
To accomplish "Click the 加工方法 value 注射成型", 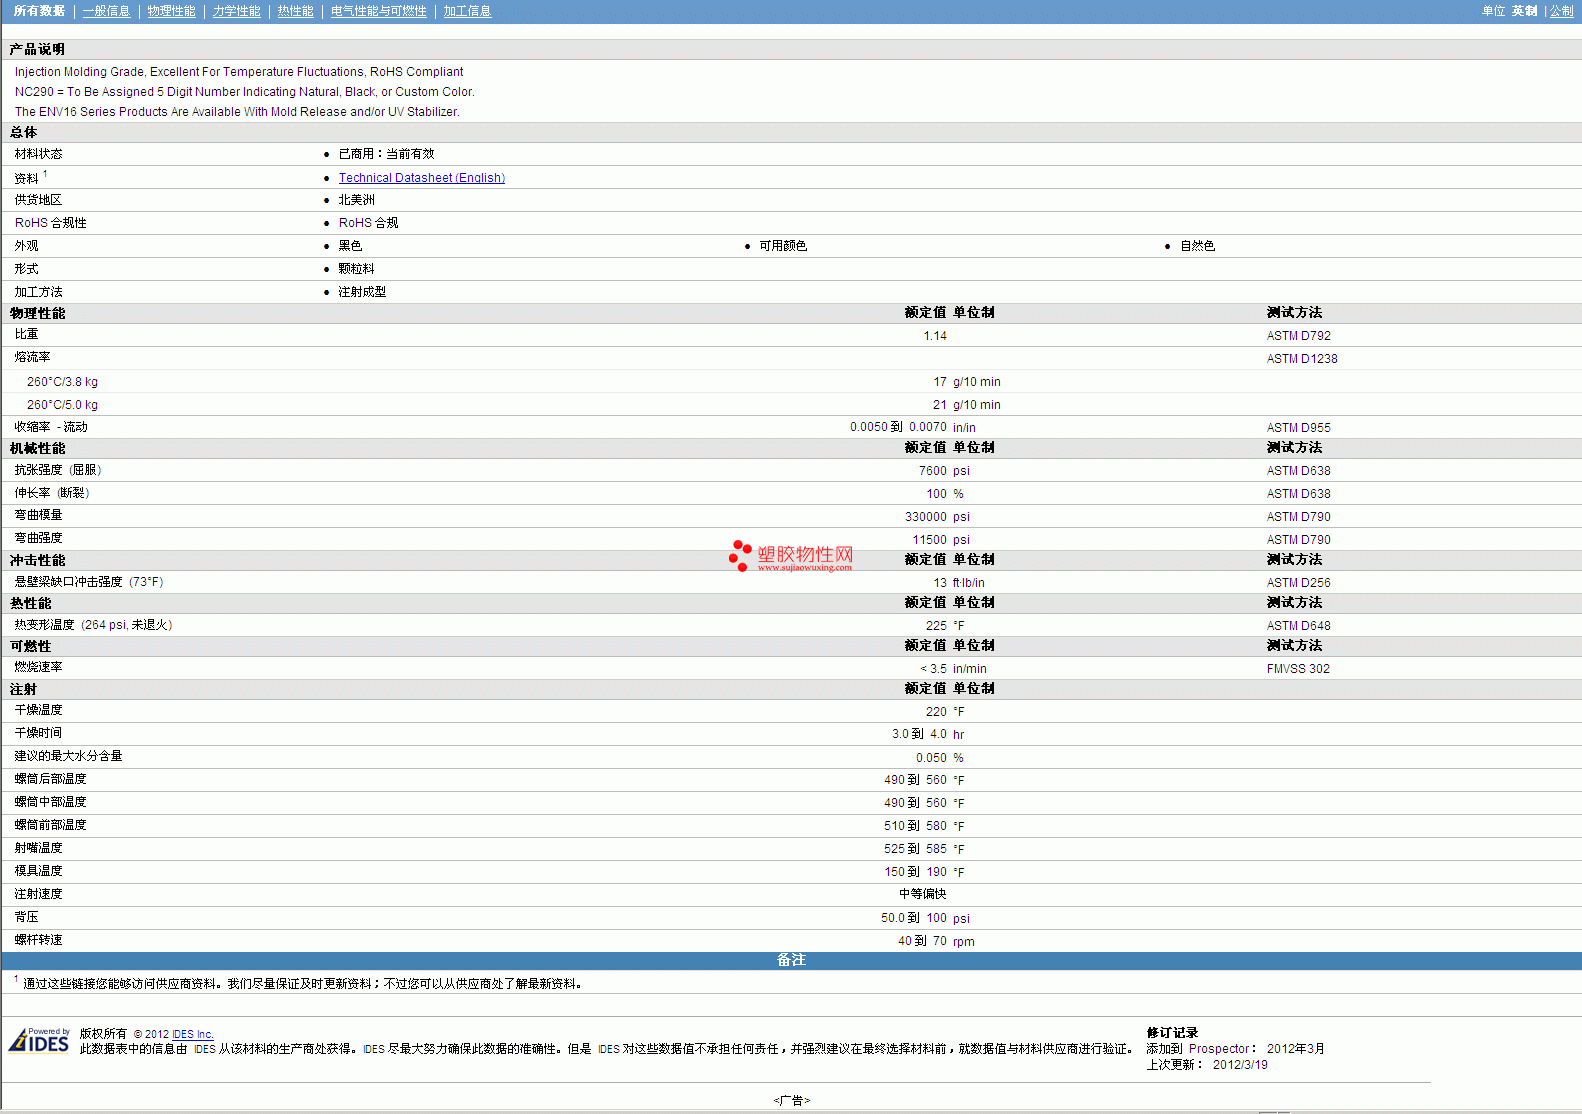I will pos(362,293).
